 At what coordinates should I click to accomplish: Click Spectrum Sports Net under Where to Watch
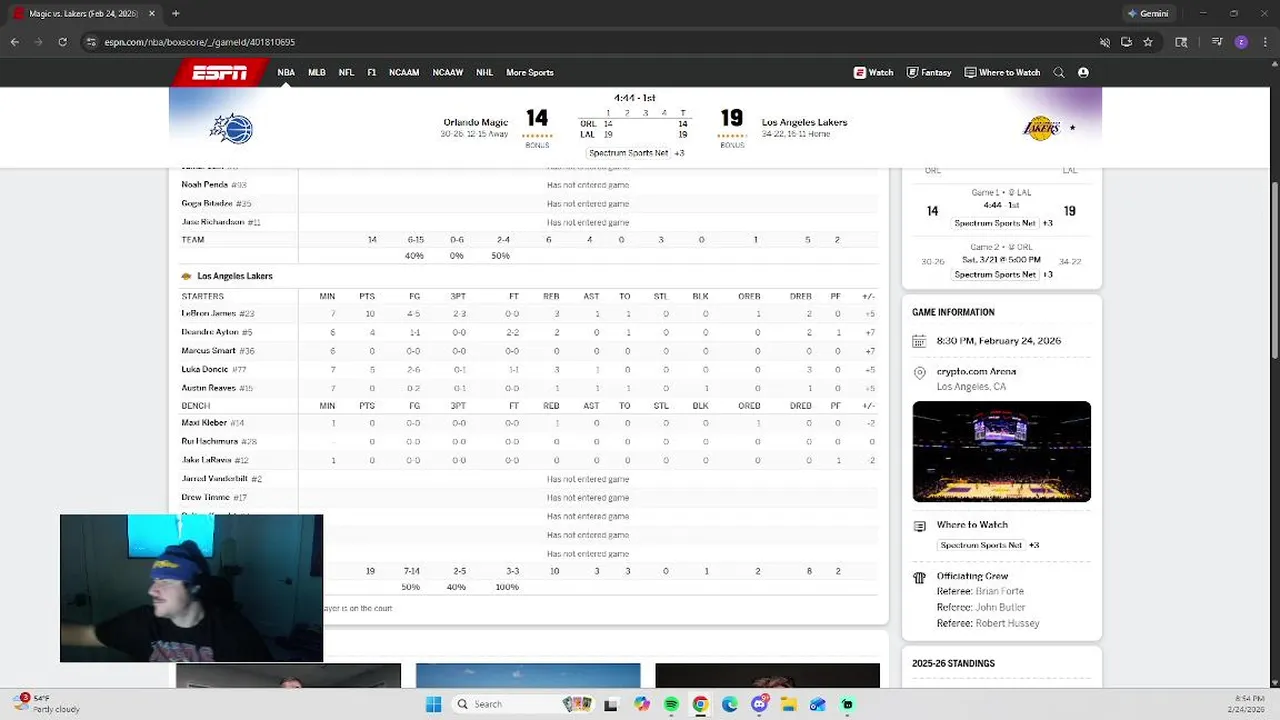pyautogui.click(x=981, y=545)
